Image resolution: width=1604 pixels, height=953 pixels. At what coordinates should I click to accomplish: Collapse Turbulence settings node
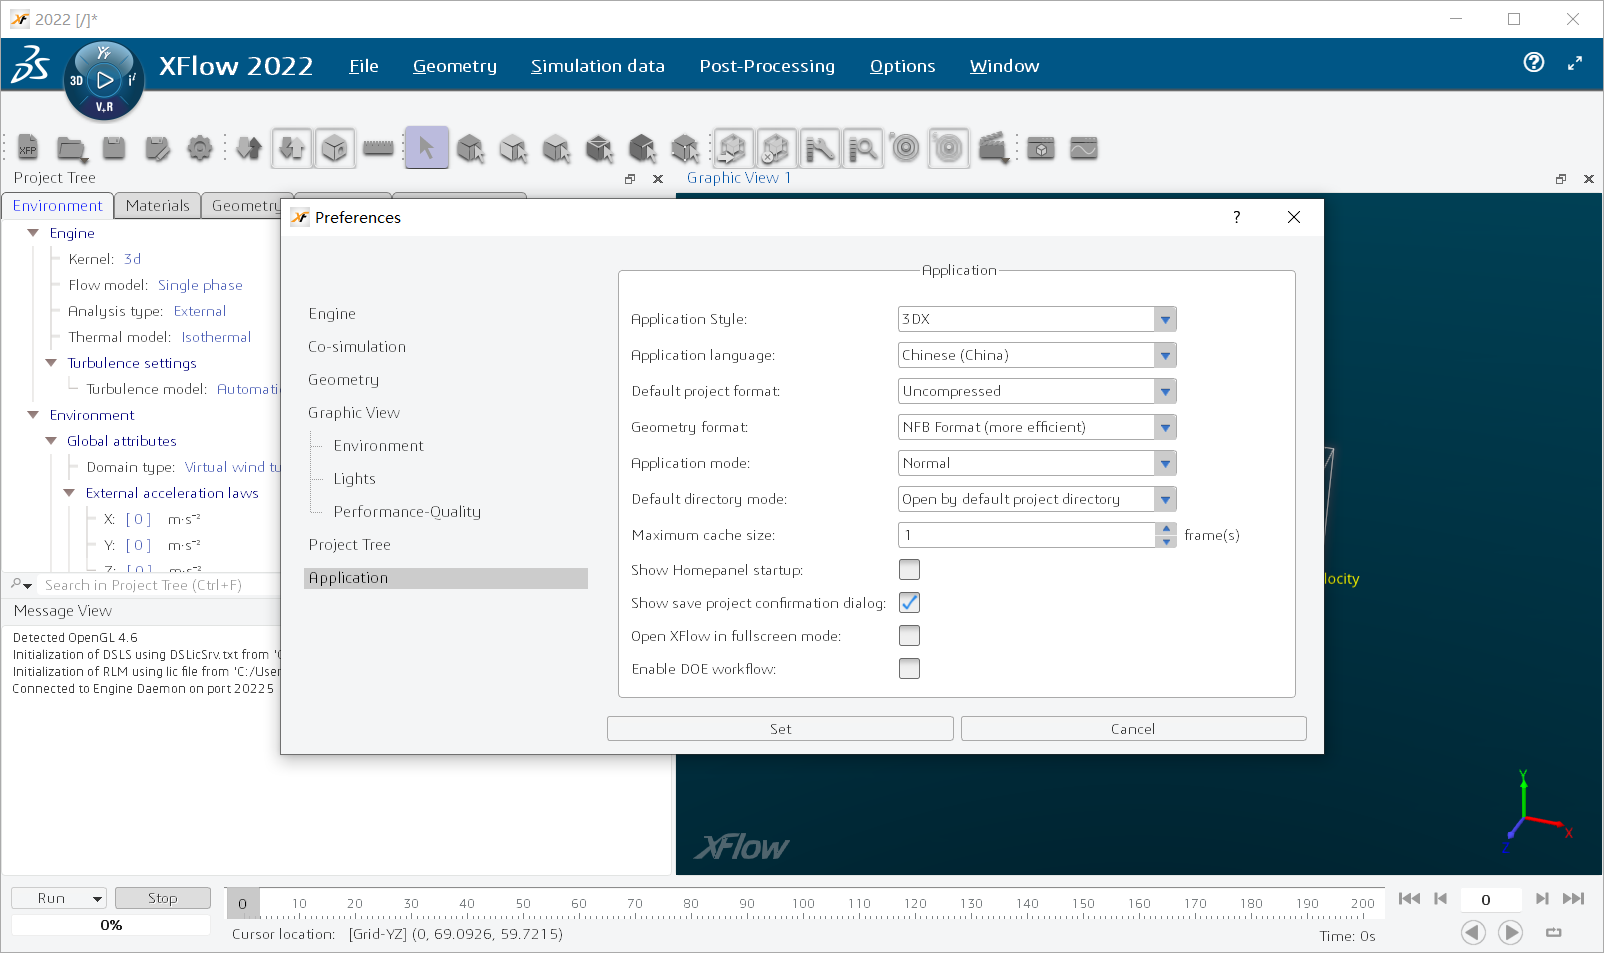(x=51, y=363)
